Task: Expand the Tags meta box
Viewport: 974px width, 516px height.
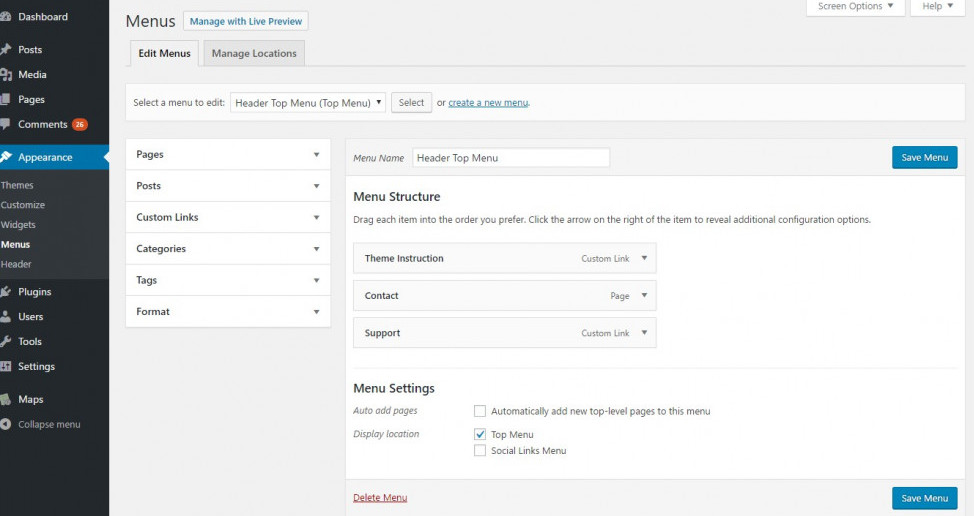Action: pos(316,280)
